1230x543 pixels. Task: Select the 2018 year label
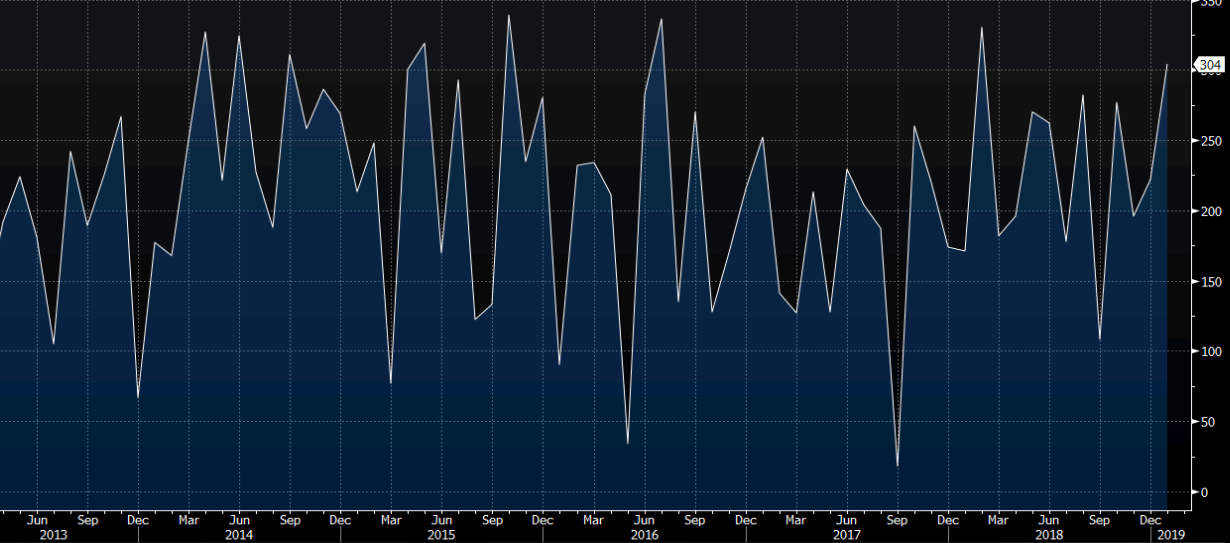click(x=1049, y=535)
